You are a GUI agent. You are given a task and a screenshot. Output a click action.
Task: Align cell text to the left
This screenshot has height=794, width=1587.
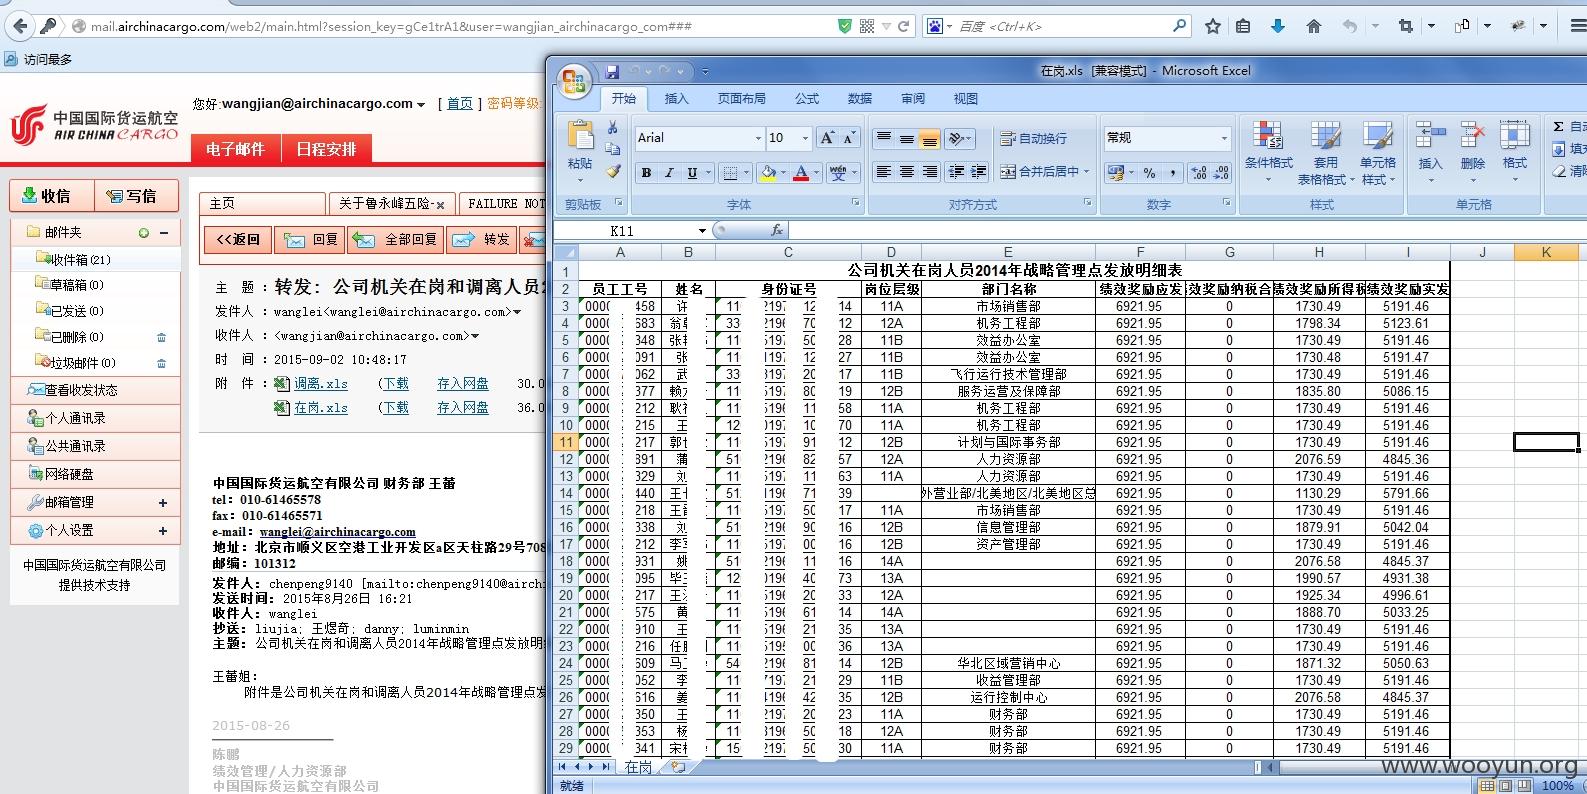883,172
